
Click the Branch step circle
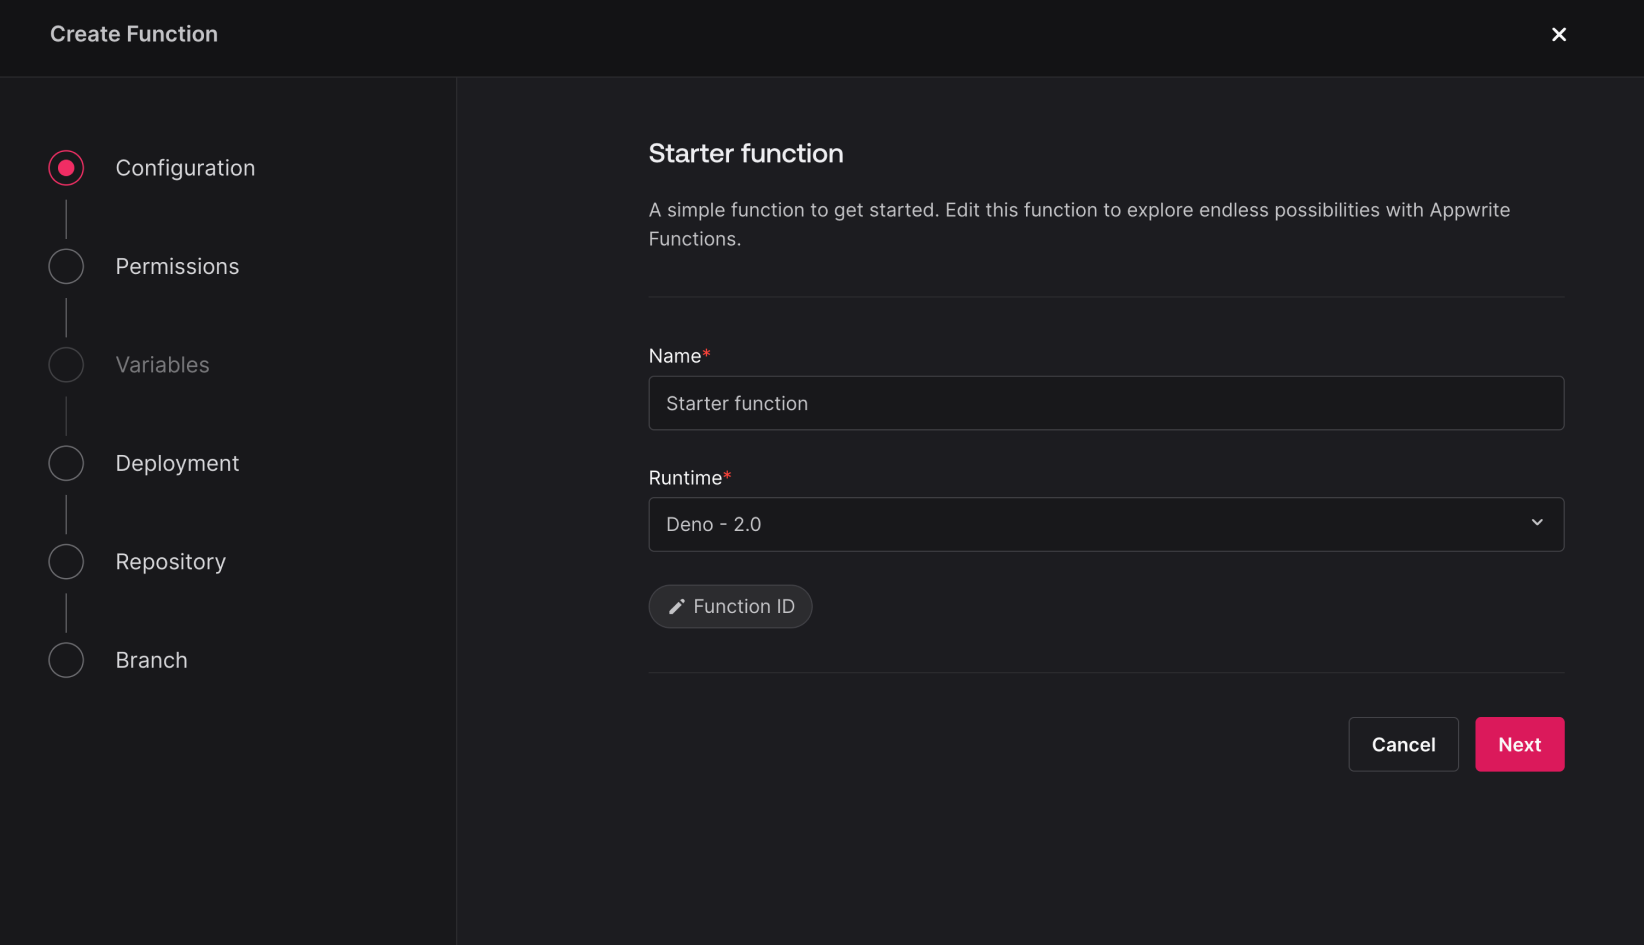66,661
